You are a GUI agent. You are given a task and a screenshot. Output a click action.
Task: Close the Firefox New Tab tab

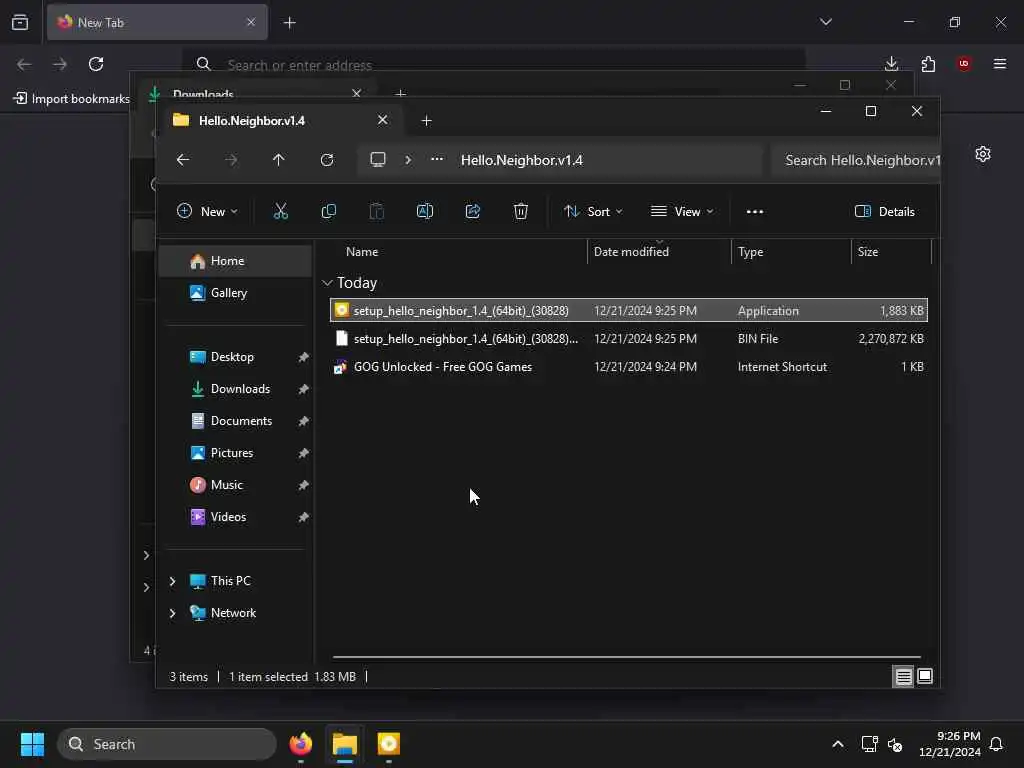(x=251, y=22)
